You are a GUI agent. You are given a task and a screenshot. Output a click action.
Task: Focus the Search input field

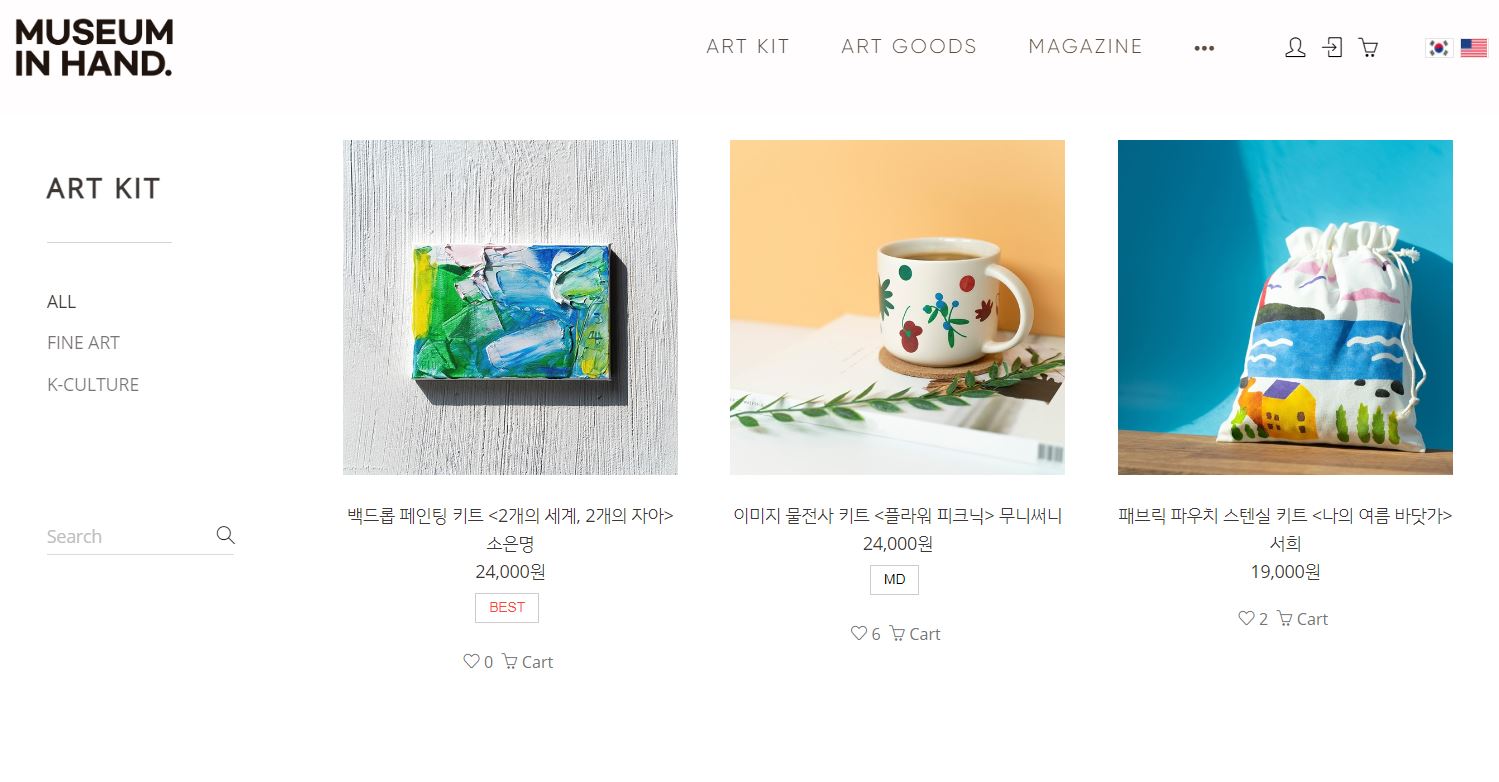pos(128,537)
